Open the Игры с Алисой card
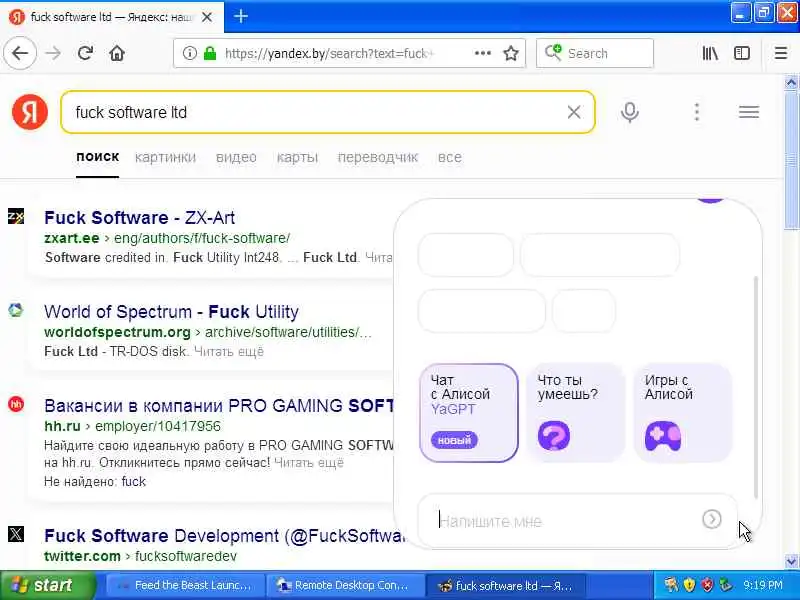Screen dimensions: 800x600 tap(683, 413)
